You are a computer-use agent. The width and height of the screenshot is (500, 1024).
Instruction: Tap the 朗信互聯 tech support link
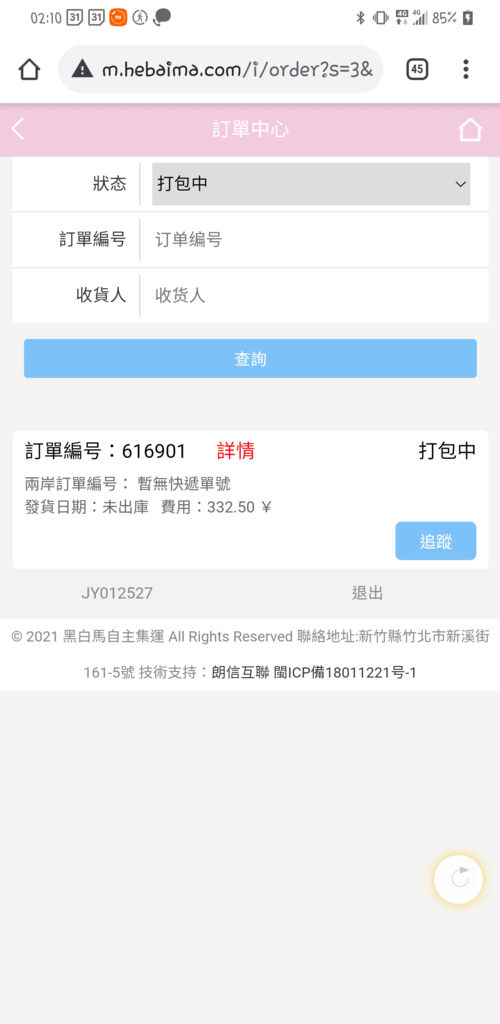(241, 673)
